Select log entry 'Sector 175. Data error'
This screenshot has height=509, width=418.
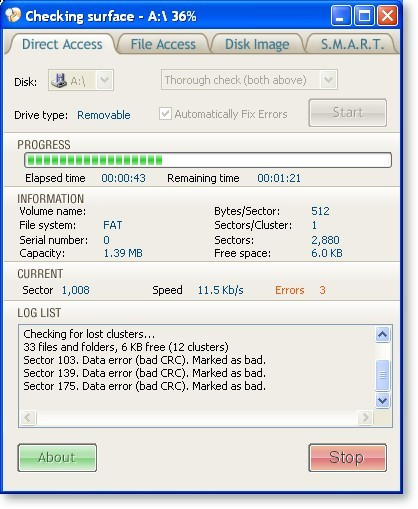click(145, 386)
